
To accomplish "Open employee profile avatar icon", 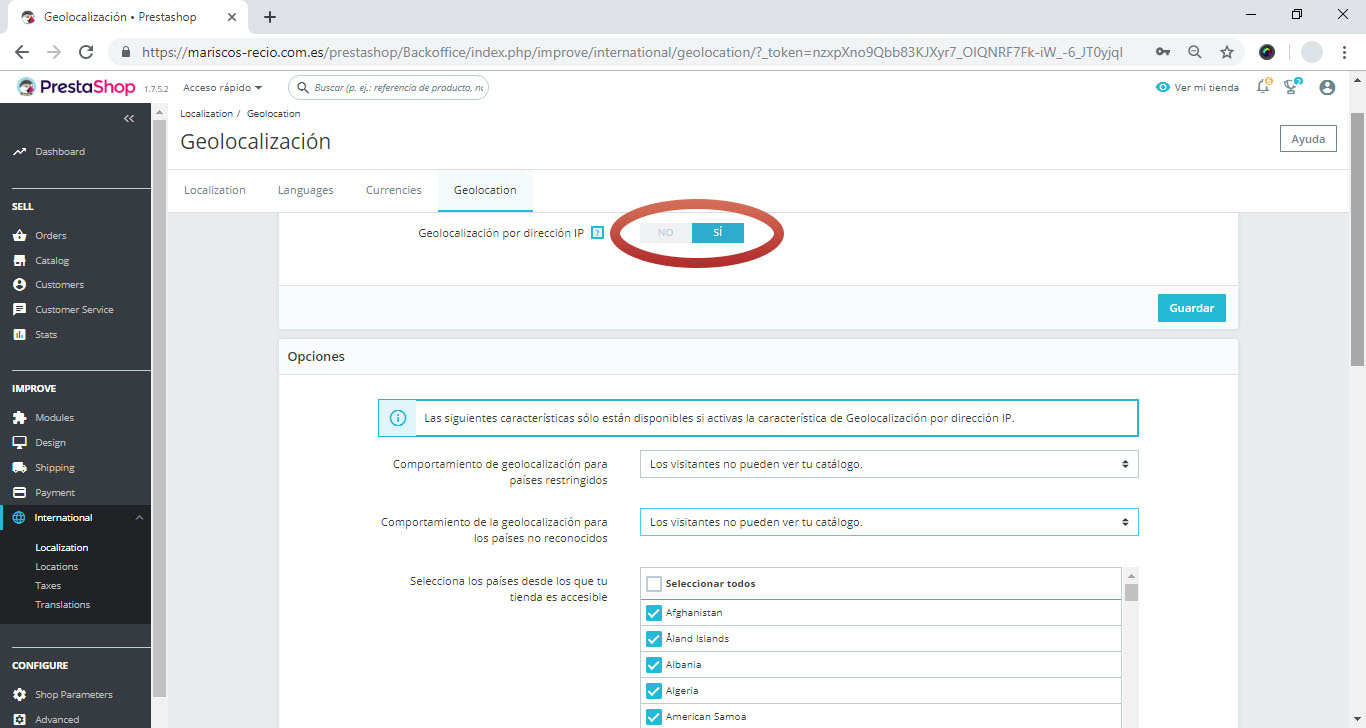I will 1327,88.
